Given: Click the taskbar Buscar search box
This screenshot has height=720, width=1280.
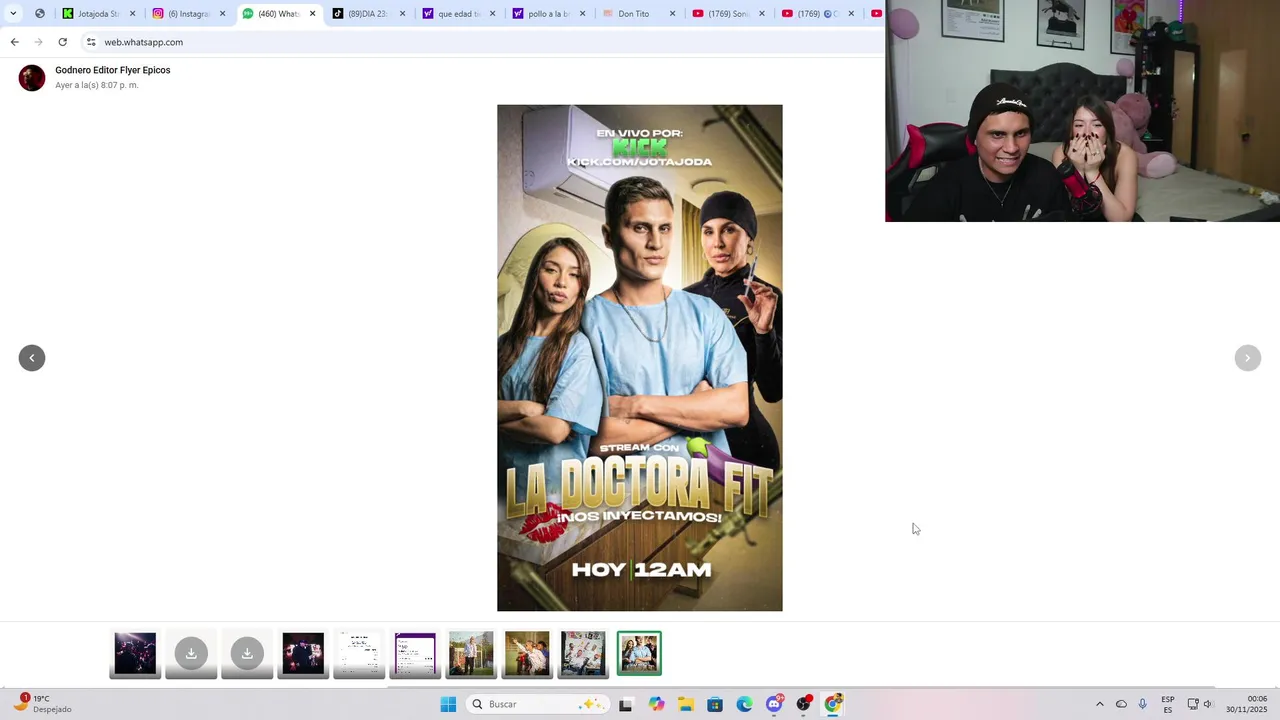Looking at the screenshot, I should coord(537,704).
